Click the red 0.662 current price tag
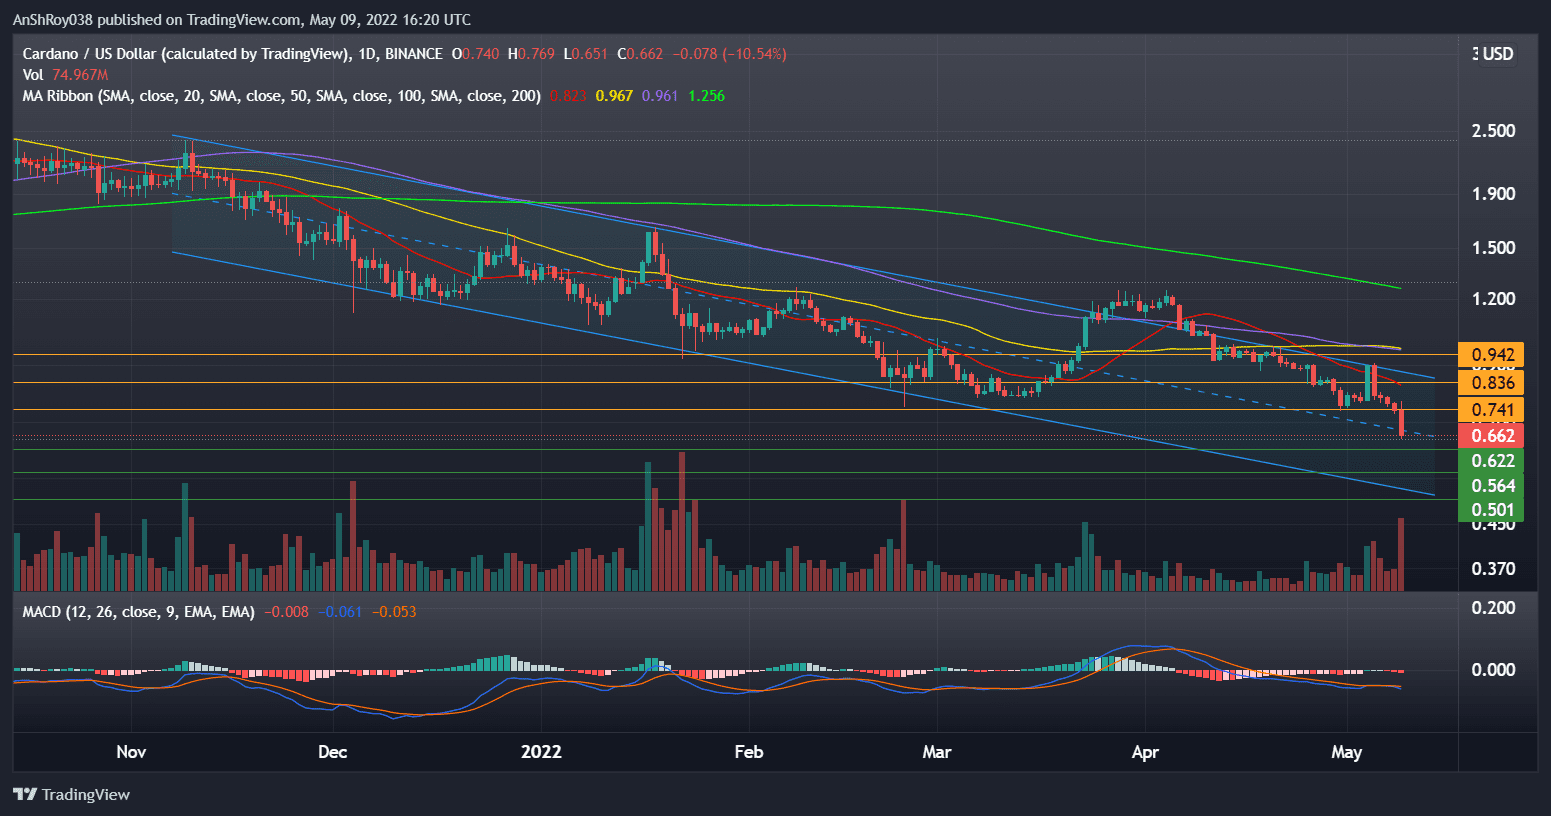 coord(1492,435)
